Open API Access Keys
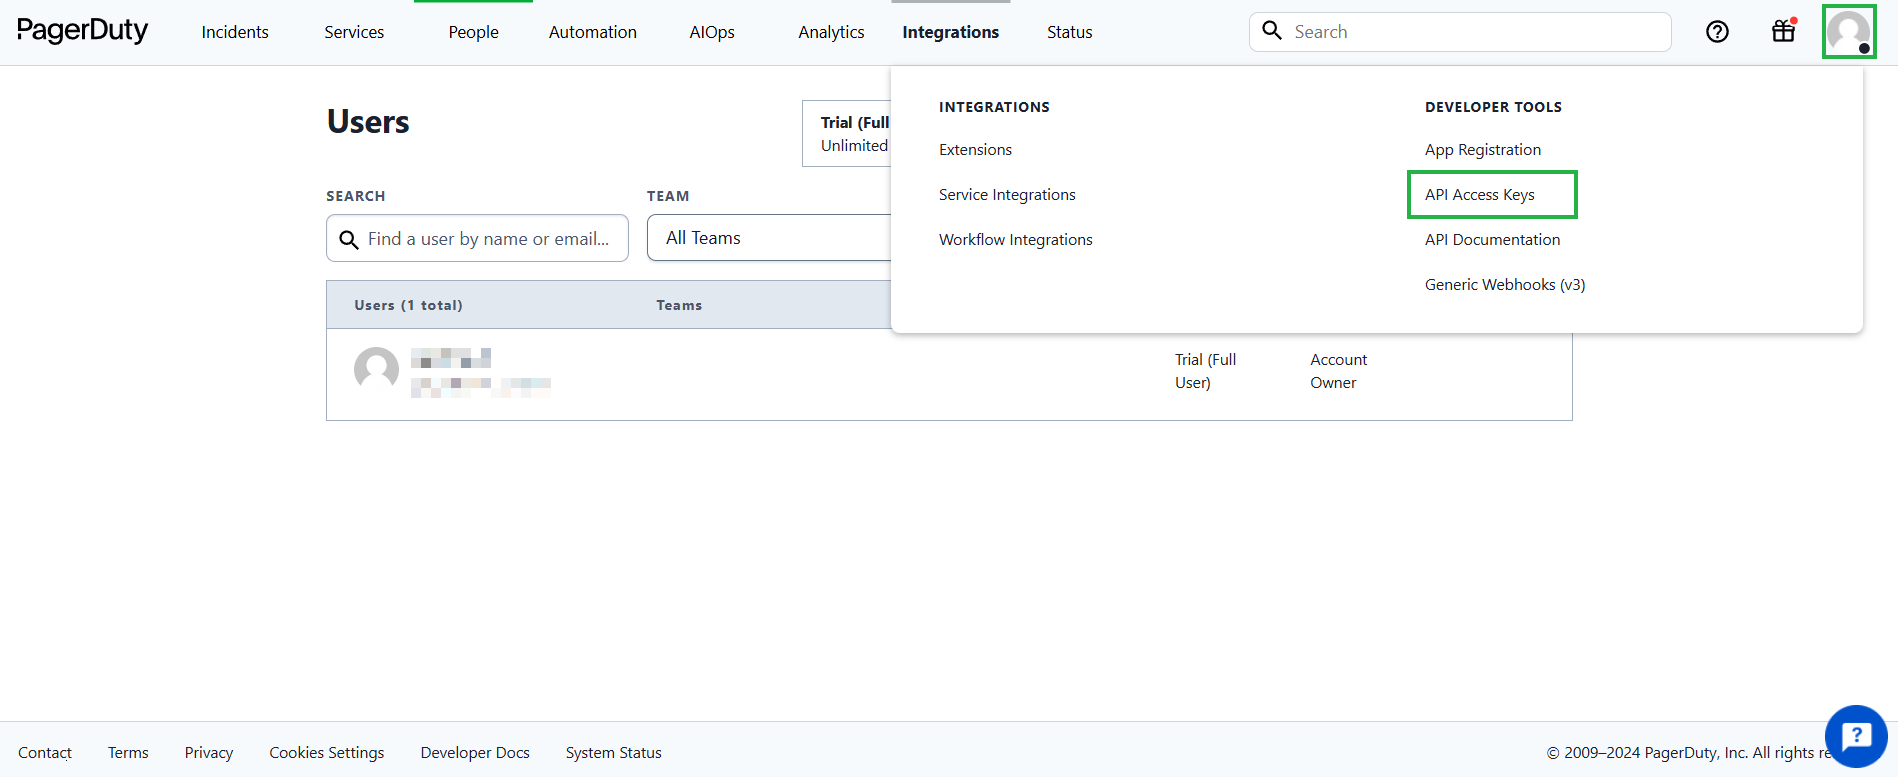This screenshot has width=1898, height=777. pyautogui.click(x=1480, y=195)
